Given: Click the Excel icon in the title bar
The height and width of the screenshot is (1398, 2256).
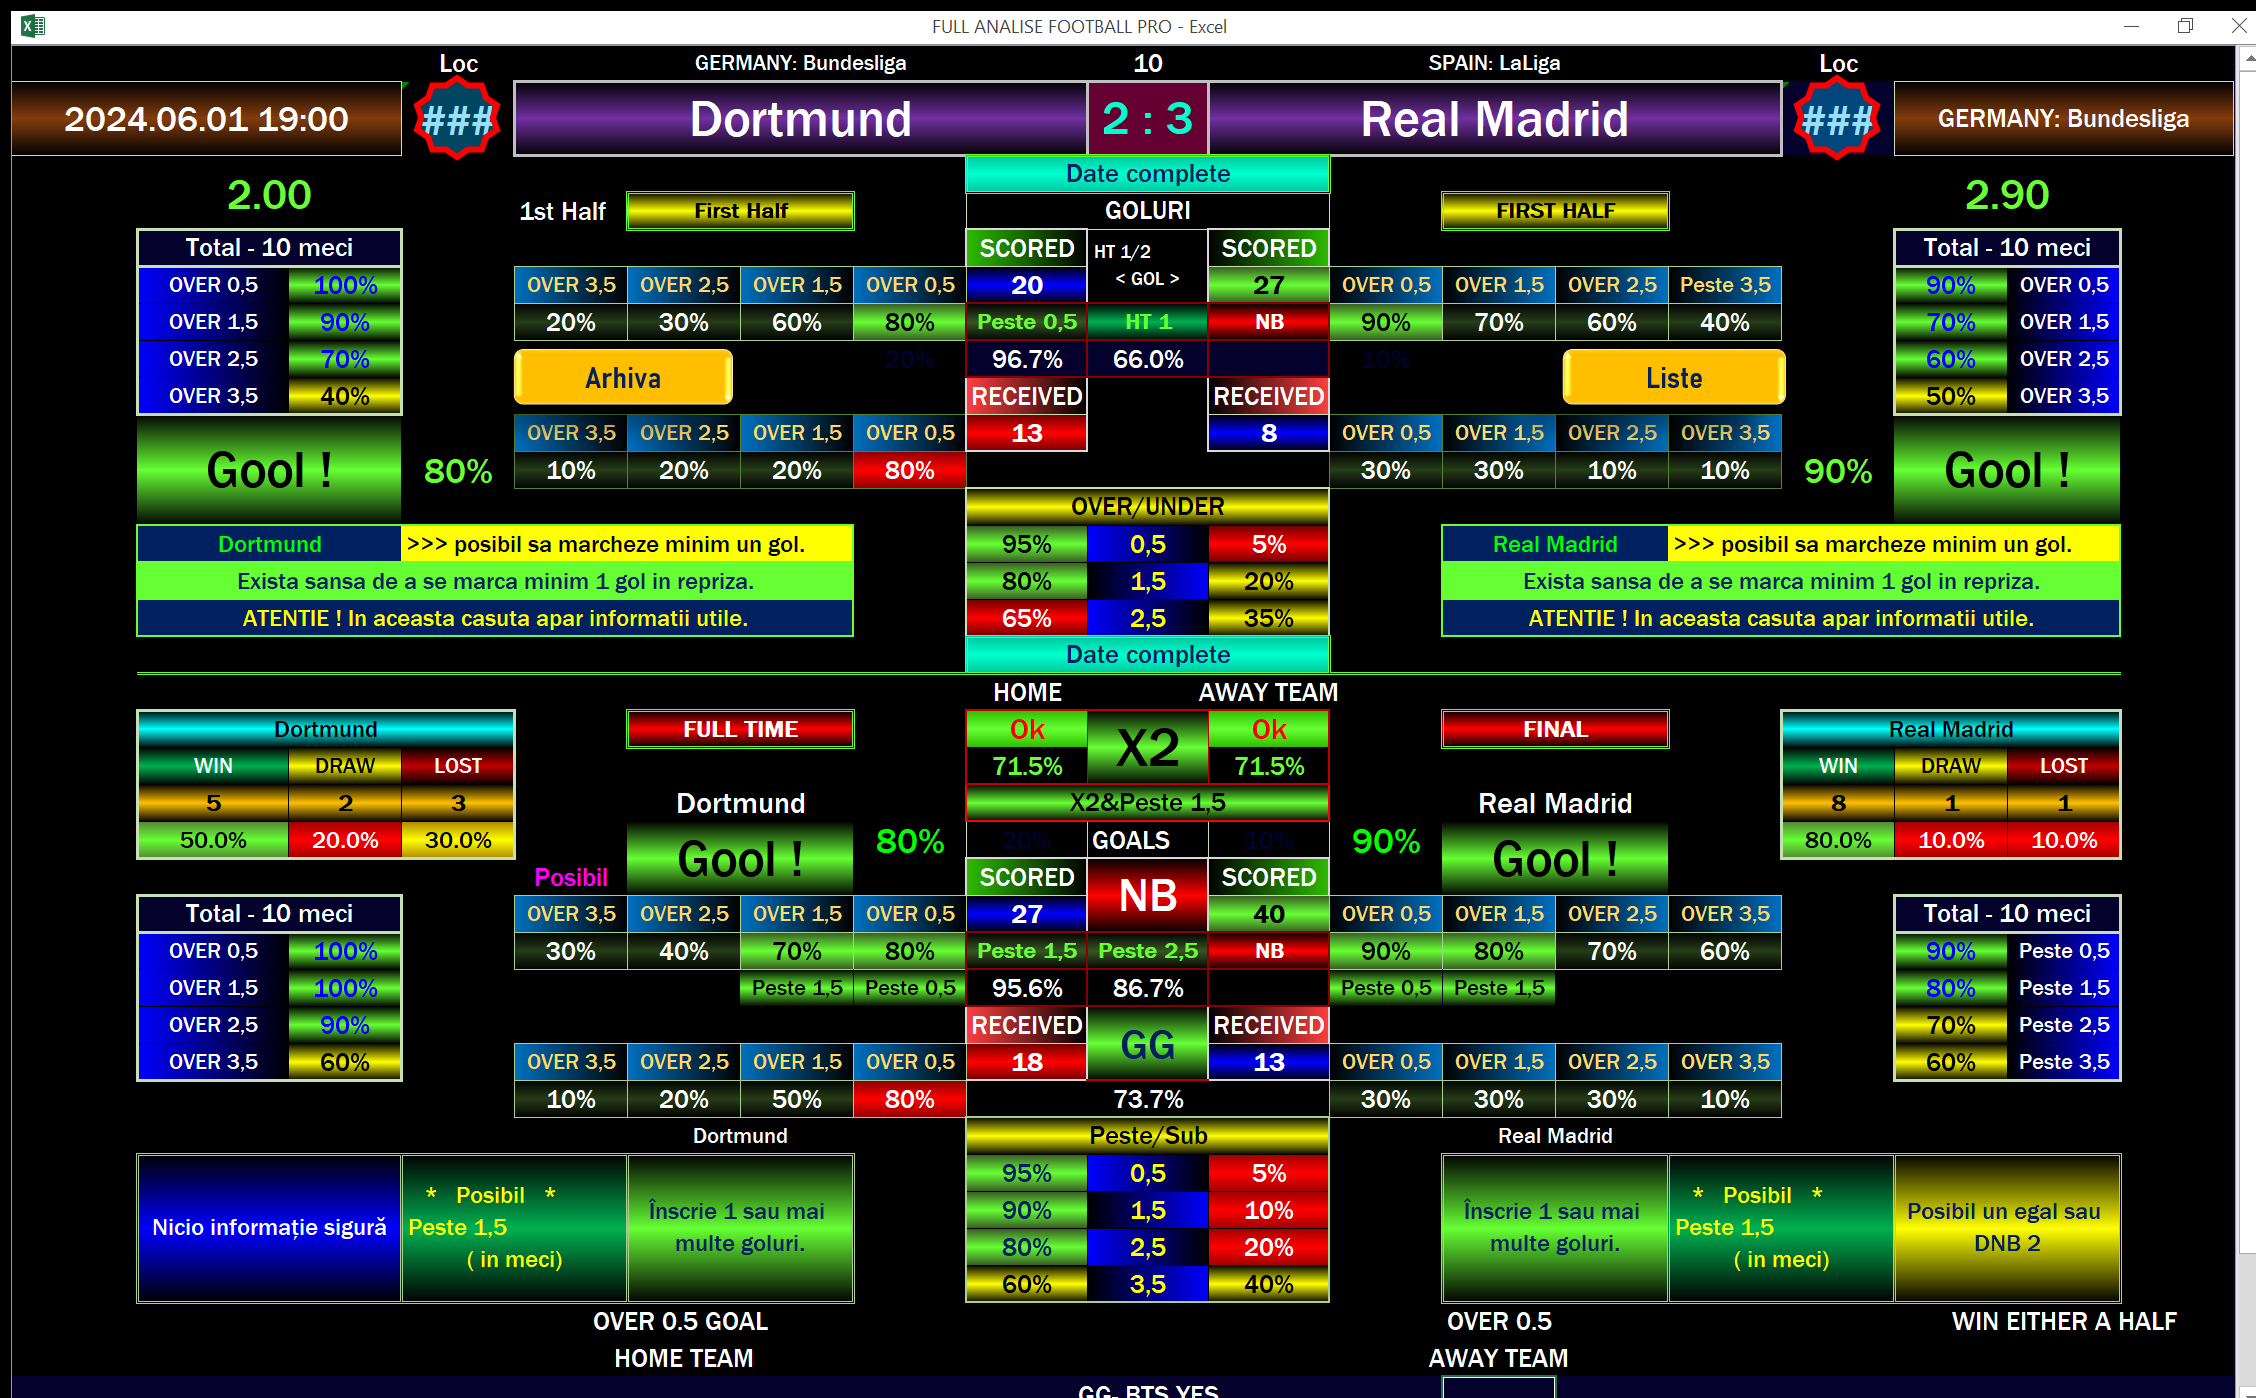Looking at the screenshot, I should coord(32,26).
